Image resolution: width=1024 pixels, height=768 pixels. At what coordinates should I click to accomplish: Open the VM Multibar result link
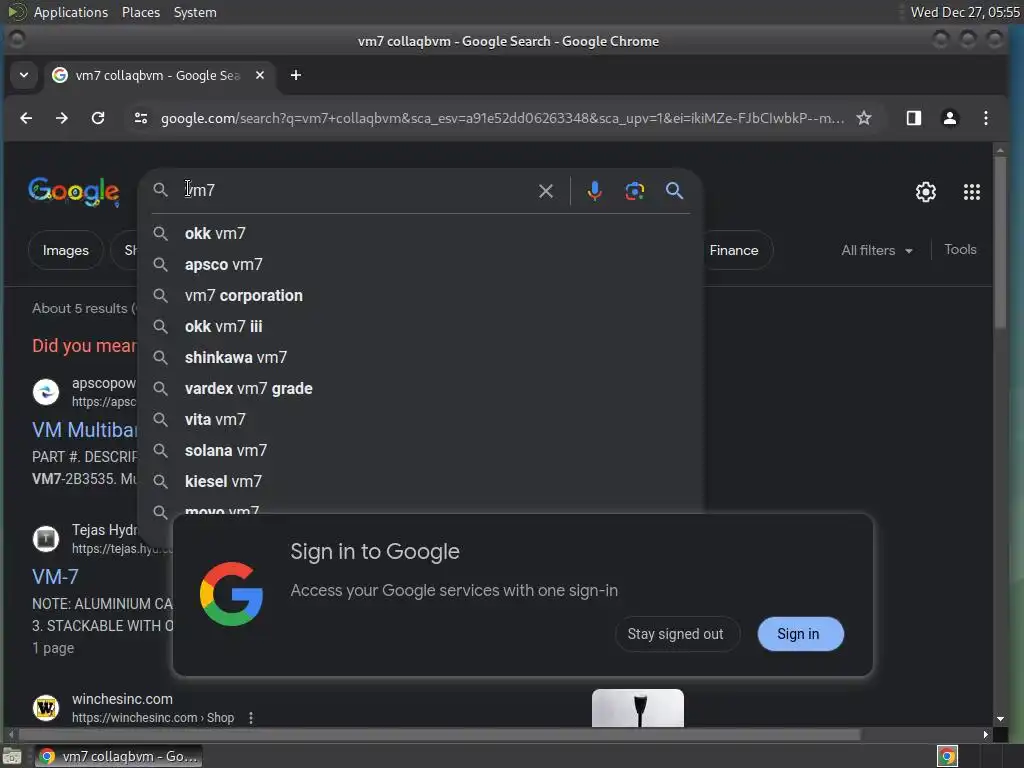click(x=85, y=430)
